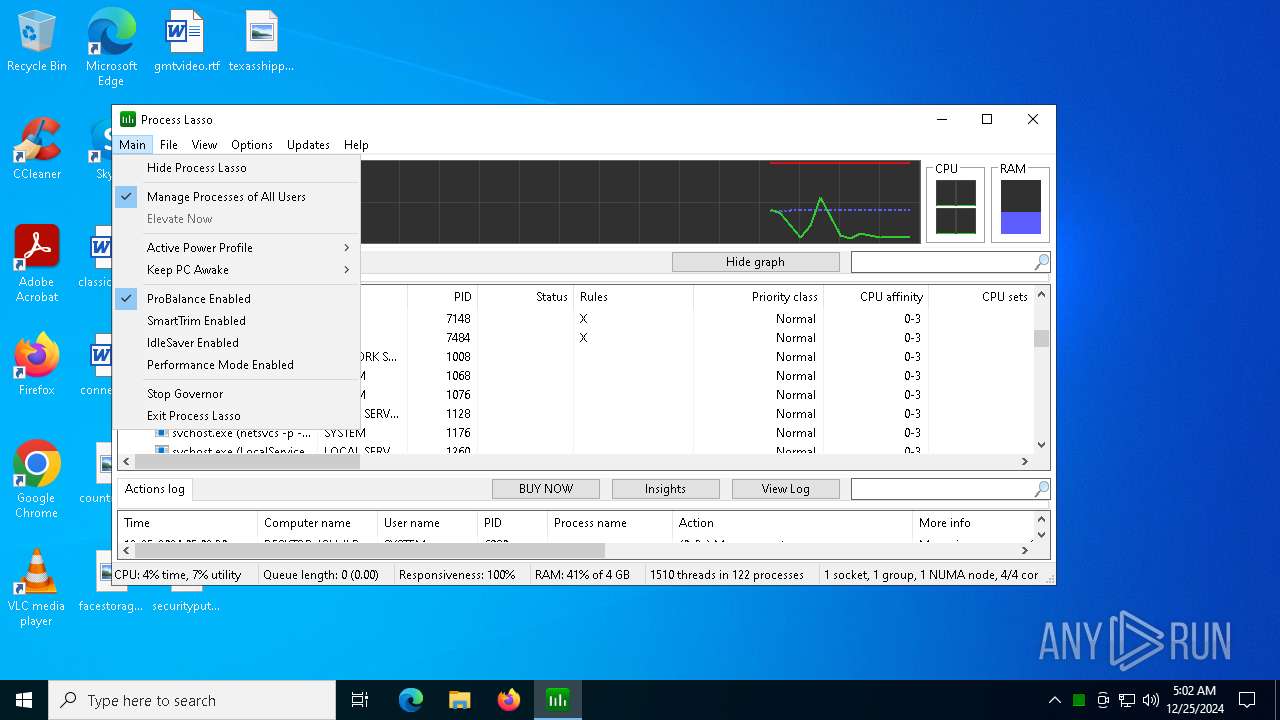Click process list scroll-down arrow
The image size is (1280, 720).
(1041, 445)
